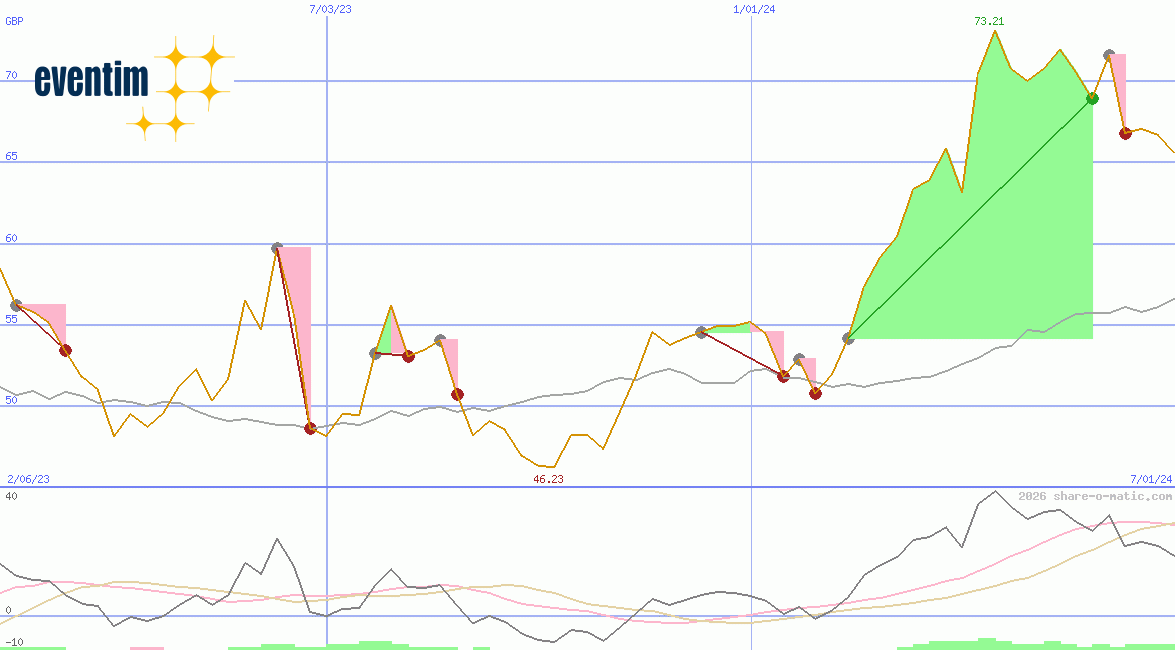Click the GBP currency label

pos(14,20)
